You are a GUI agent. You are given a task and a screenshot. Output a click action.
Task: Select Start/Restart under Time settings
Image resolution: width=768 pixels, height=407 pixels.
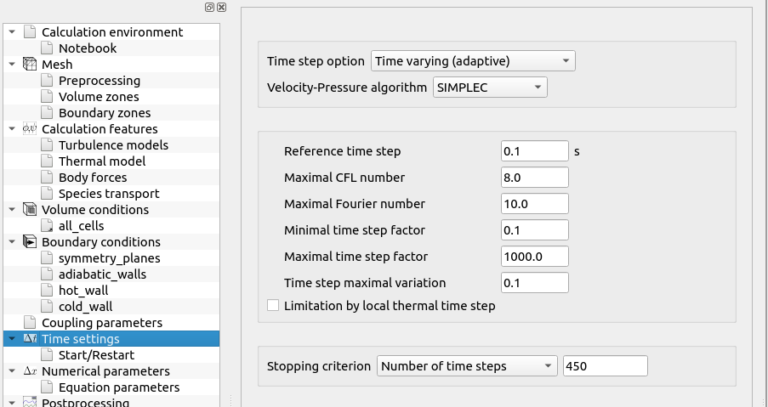tap(100, 355)
